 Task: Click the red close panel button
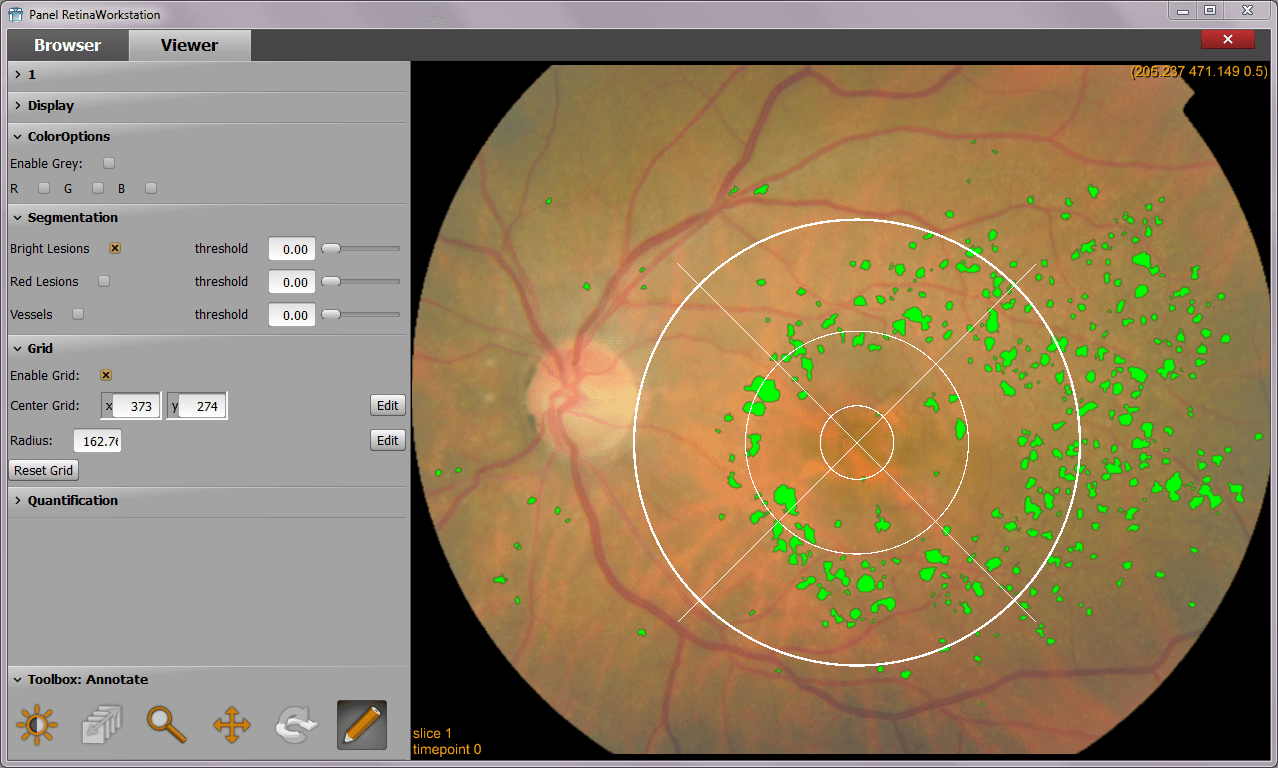[1228, 39]
